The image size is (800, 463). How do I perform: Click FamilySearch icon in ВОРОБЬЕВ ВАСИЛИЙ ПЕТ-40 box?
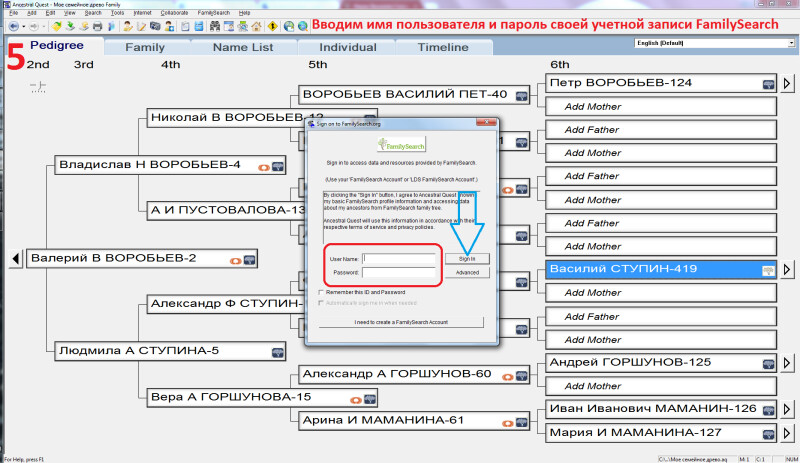tap(521, 96)
